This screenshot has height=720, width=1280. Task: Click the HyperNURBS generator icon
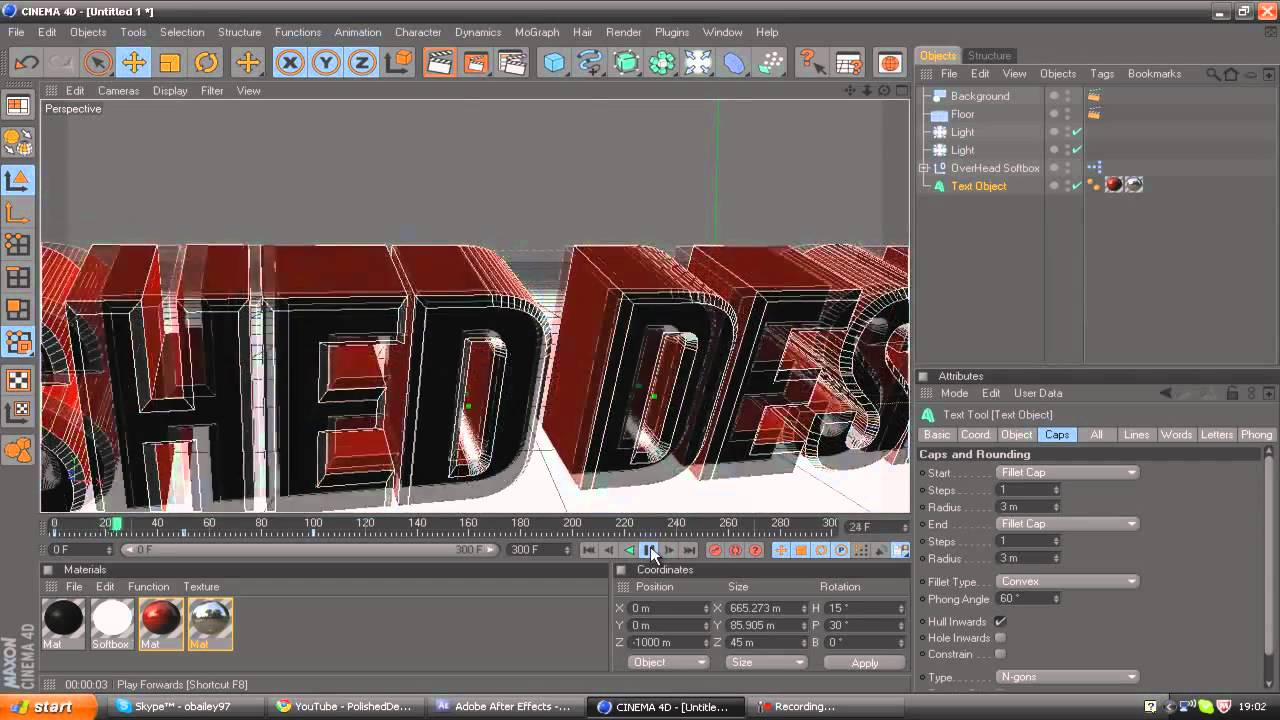(x=626, y=63)
